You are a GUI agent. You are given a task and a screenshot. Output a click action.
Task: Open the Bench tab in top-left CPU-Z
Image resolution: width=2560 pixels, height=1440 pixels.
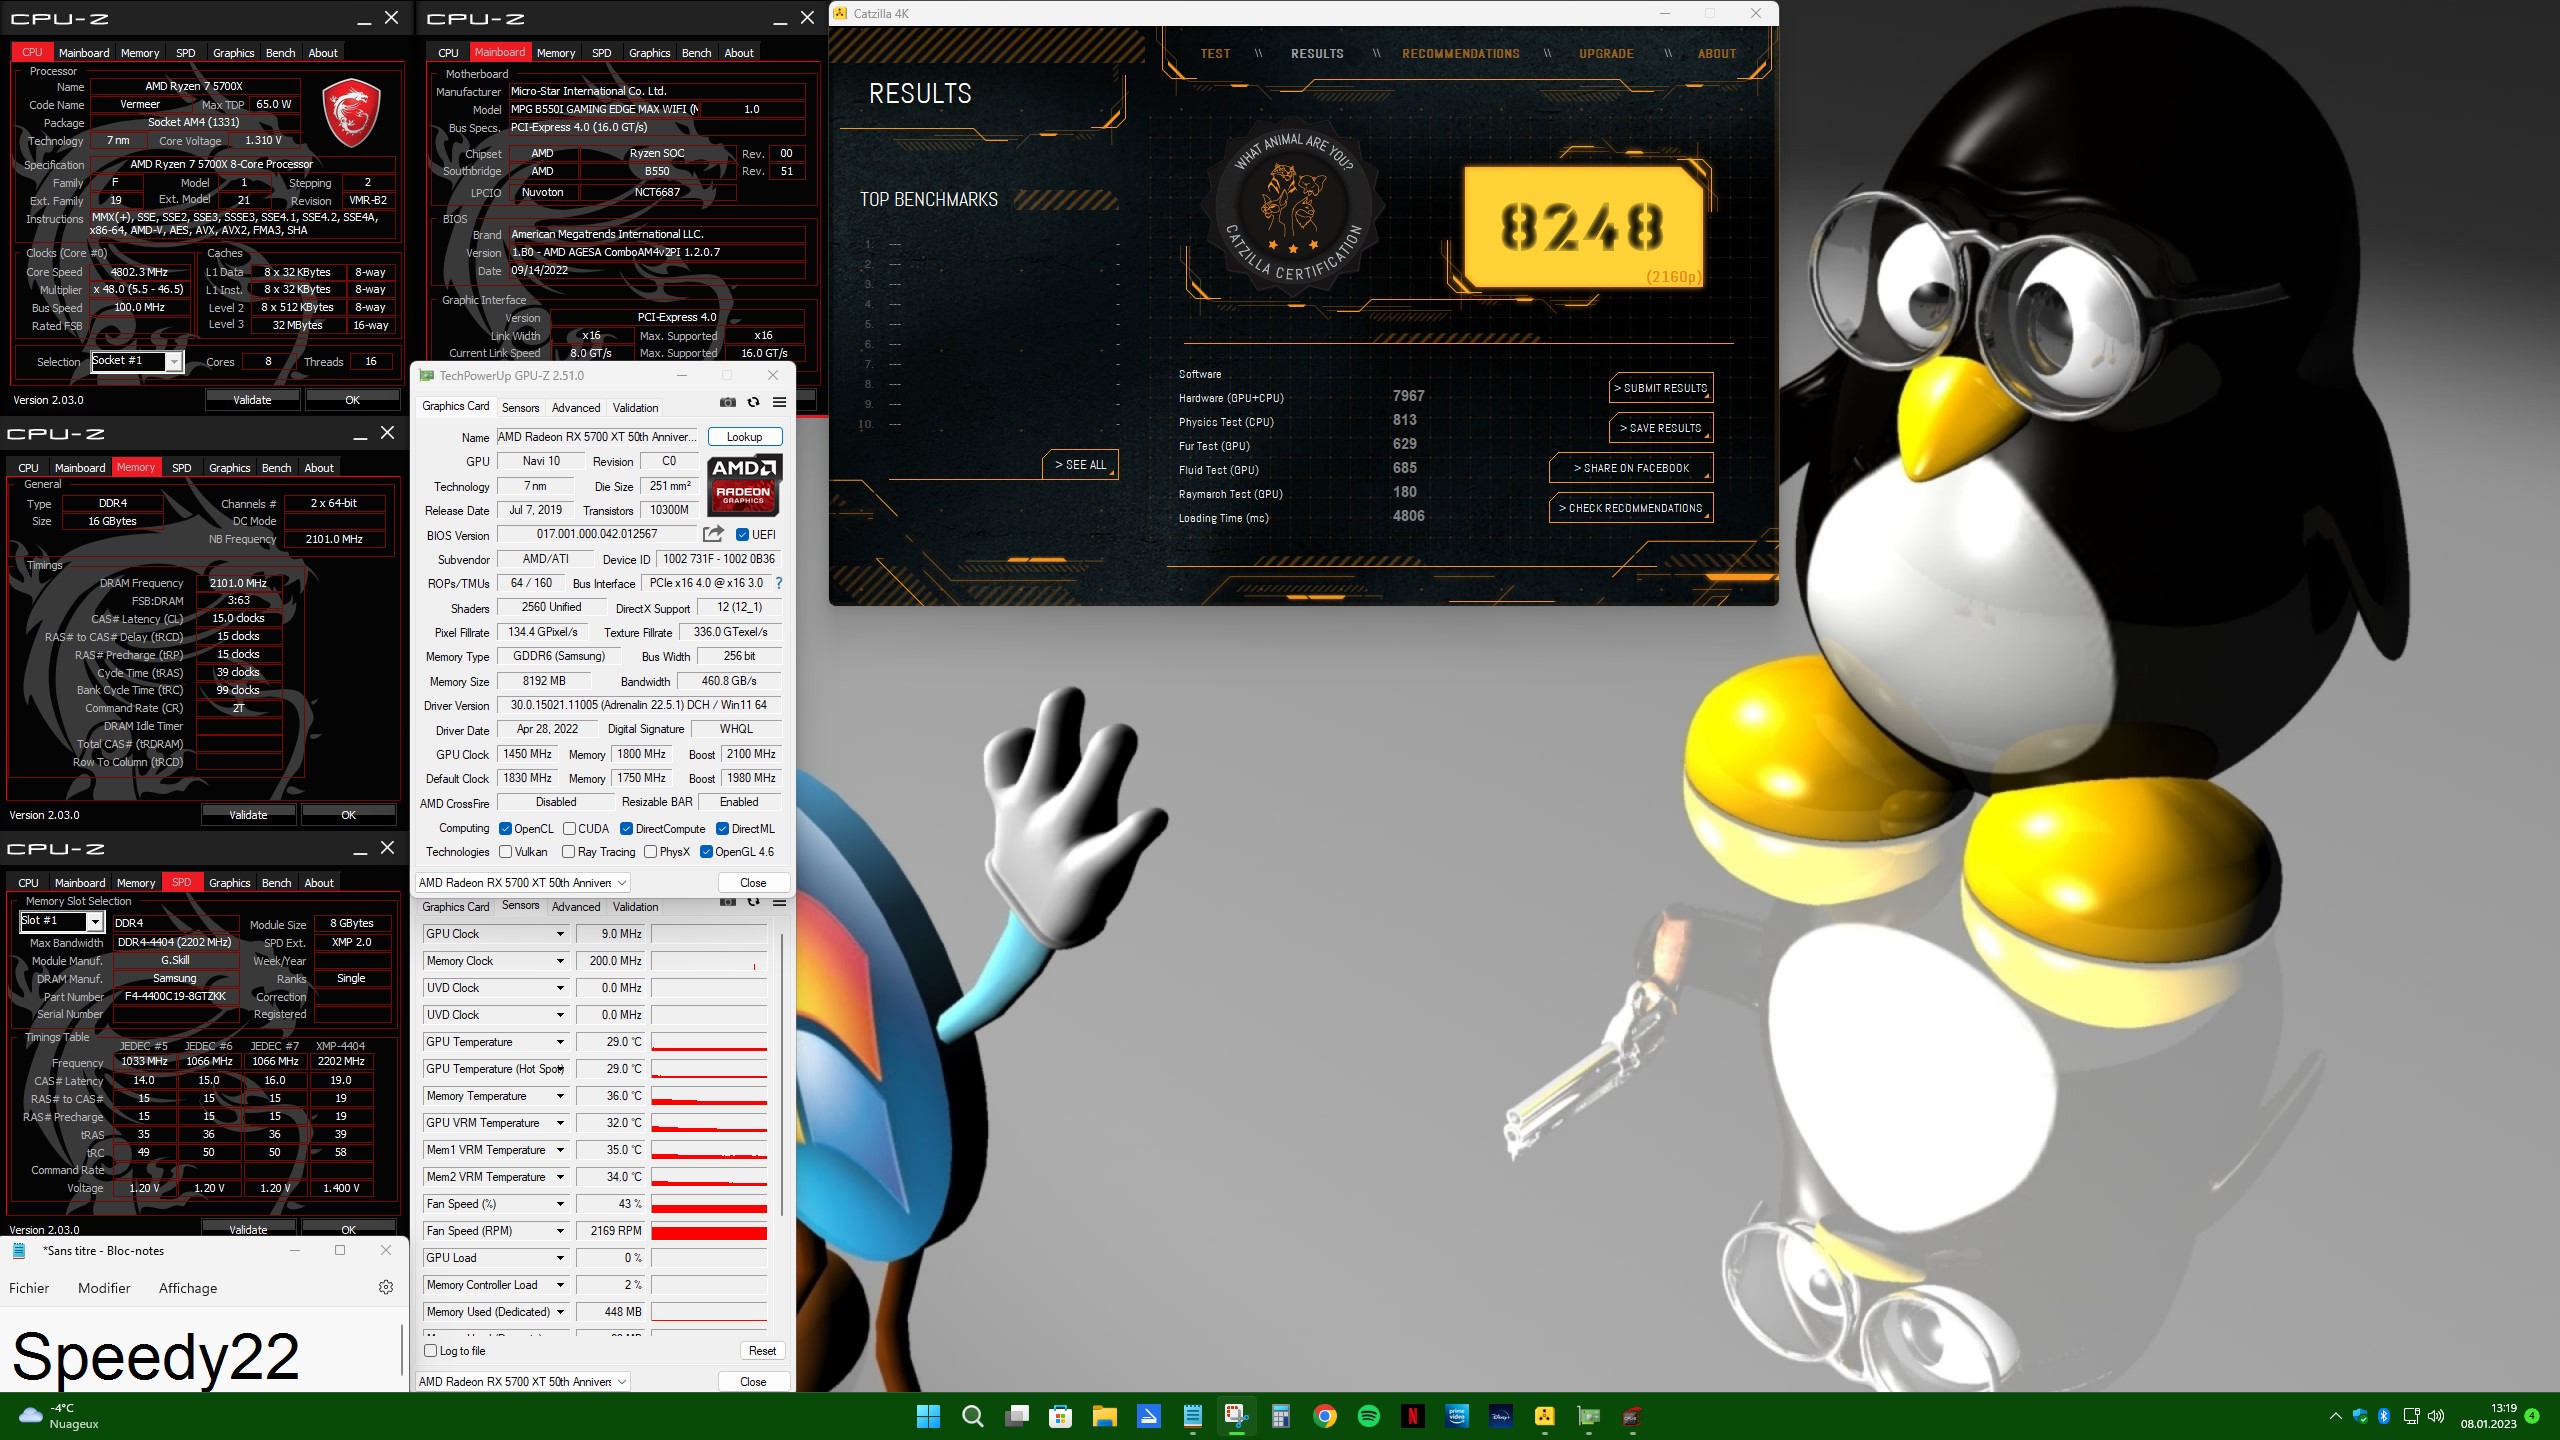[x=281, y=53]
